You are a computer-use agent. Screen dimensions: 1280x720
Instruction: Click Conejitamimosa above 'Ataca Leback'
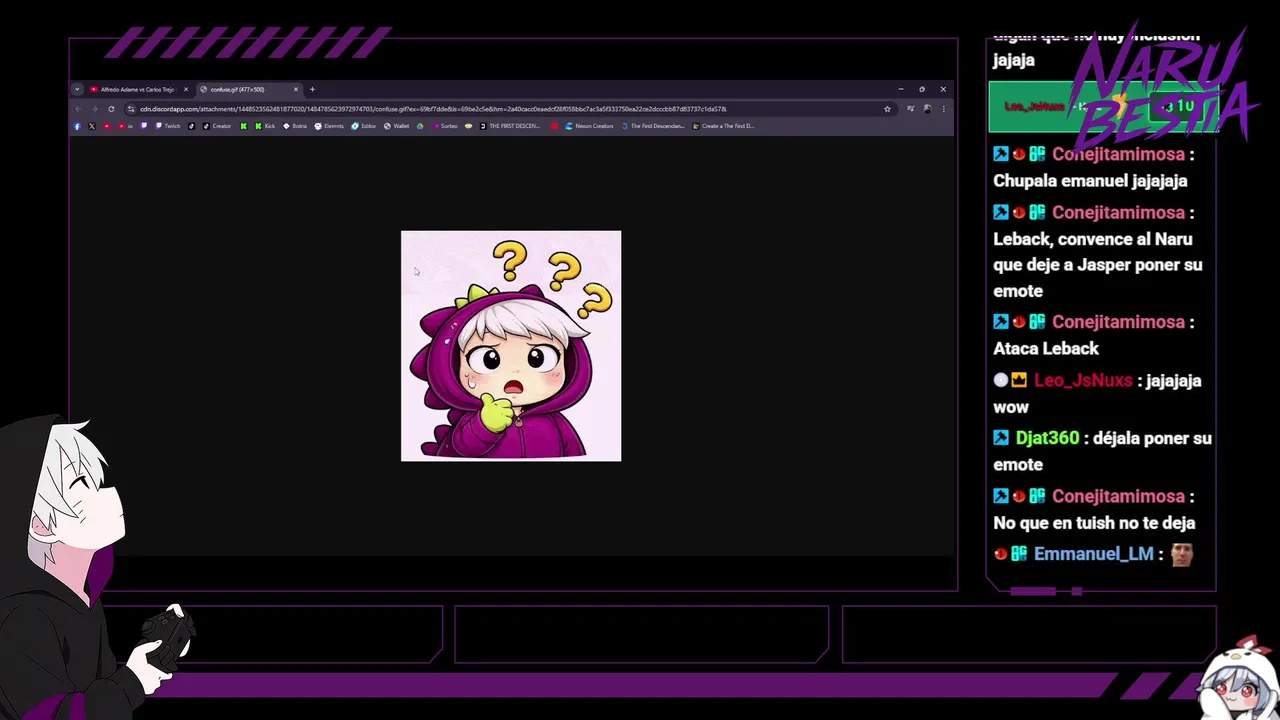pyautogui.click(x=1118, y=322)
